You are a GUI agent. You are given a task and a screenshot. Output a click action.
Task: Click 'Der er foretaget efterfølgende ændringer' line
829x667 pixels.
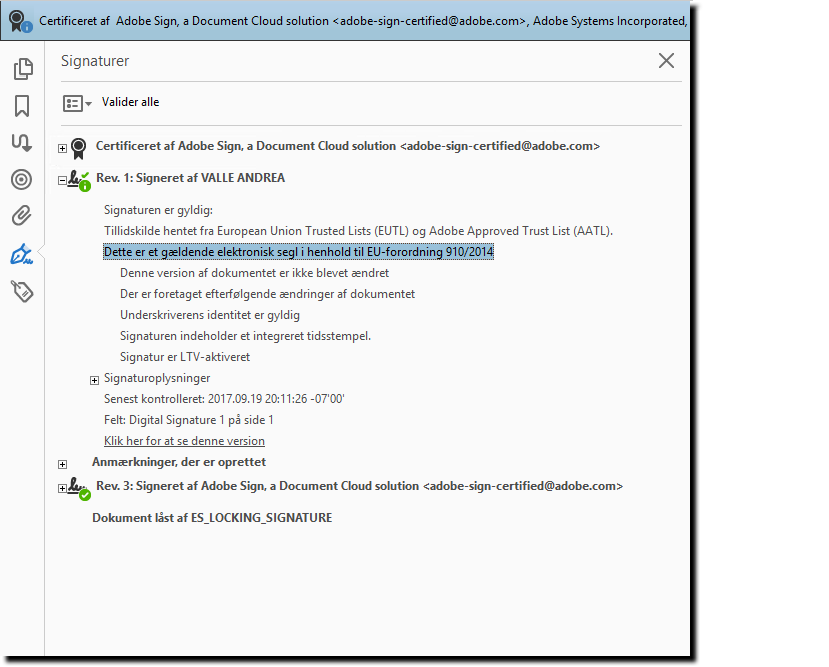(x=267, y=294)
